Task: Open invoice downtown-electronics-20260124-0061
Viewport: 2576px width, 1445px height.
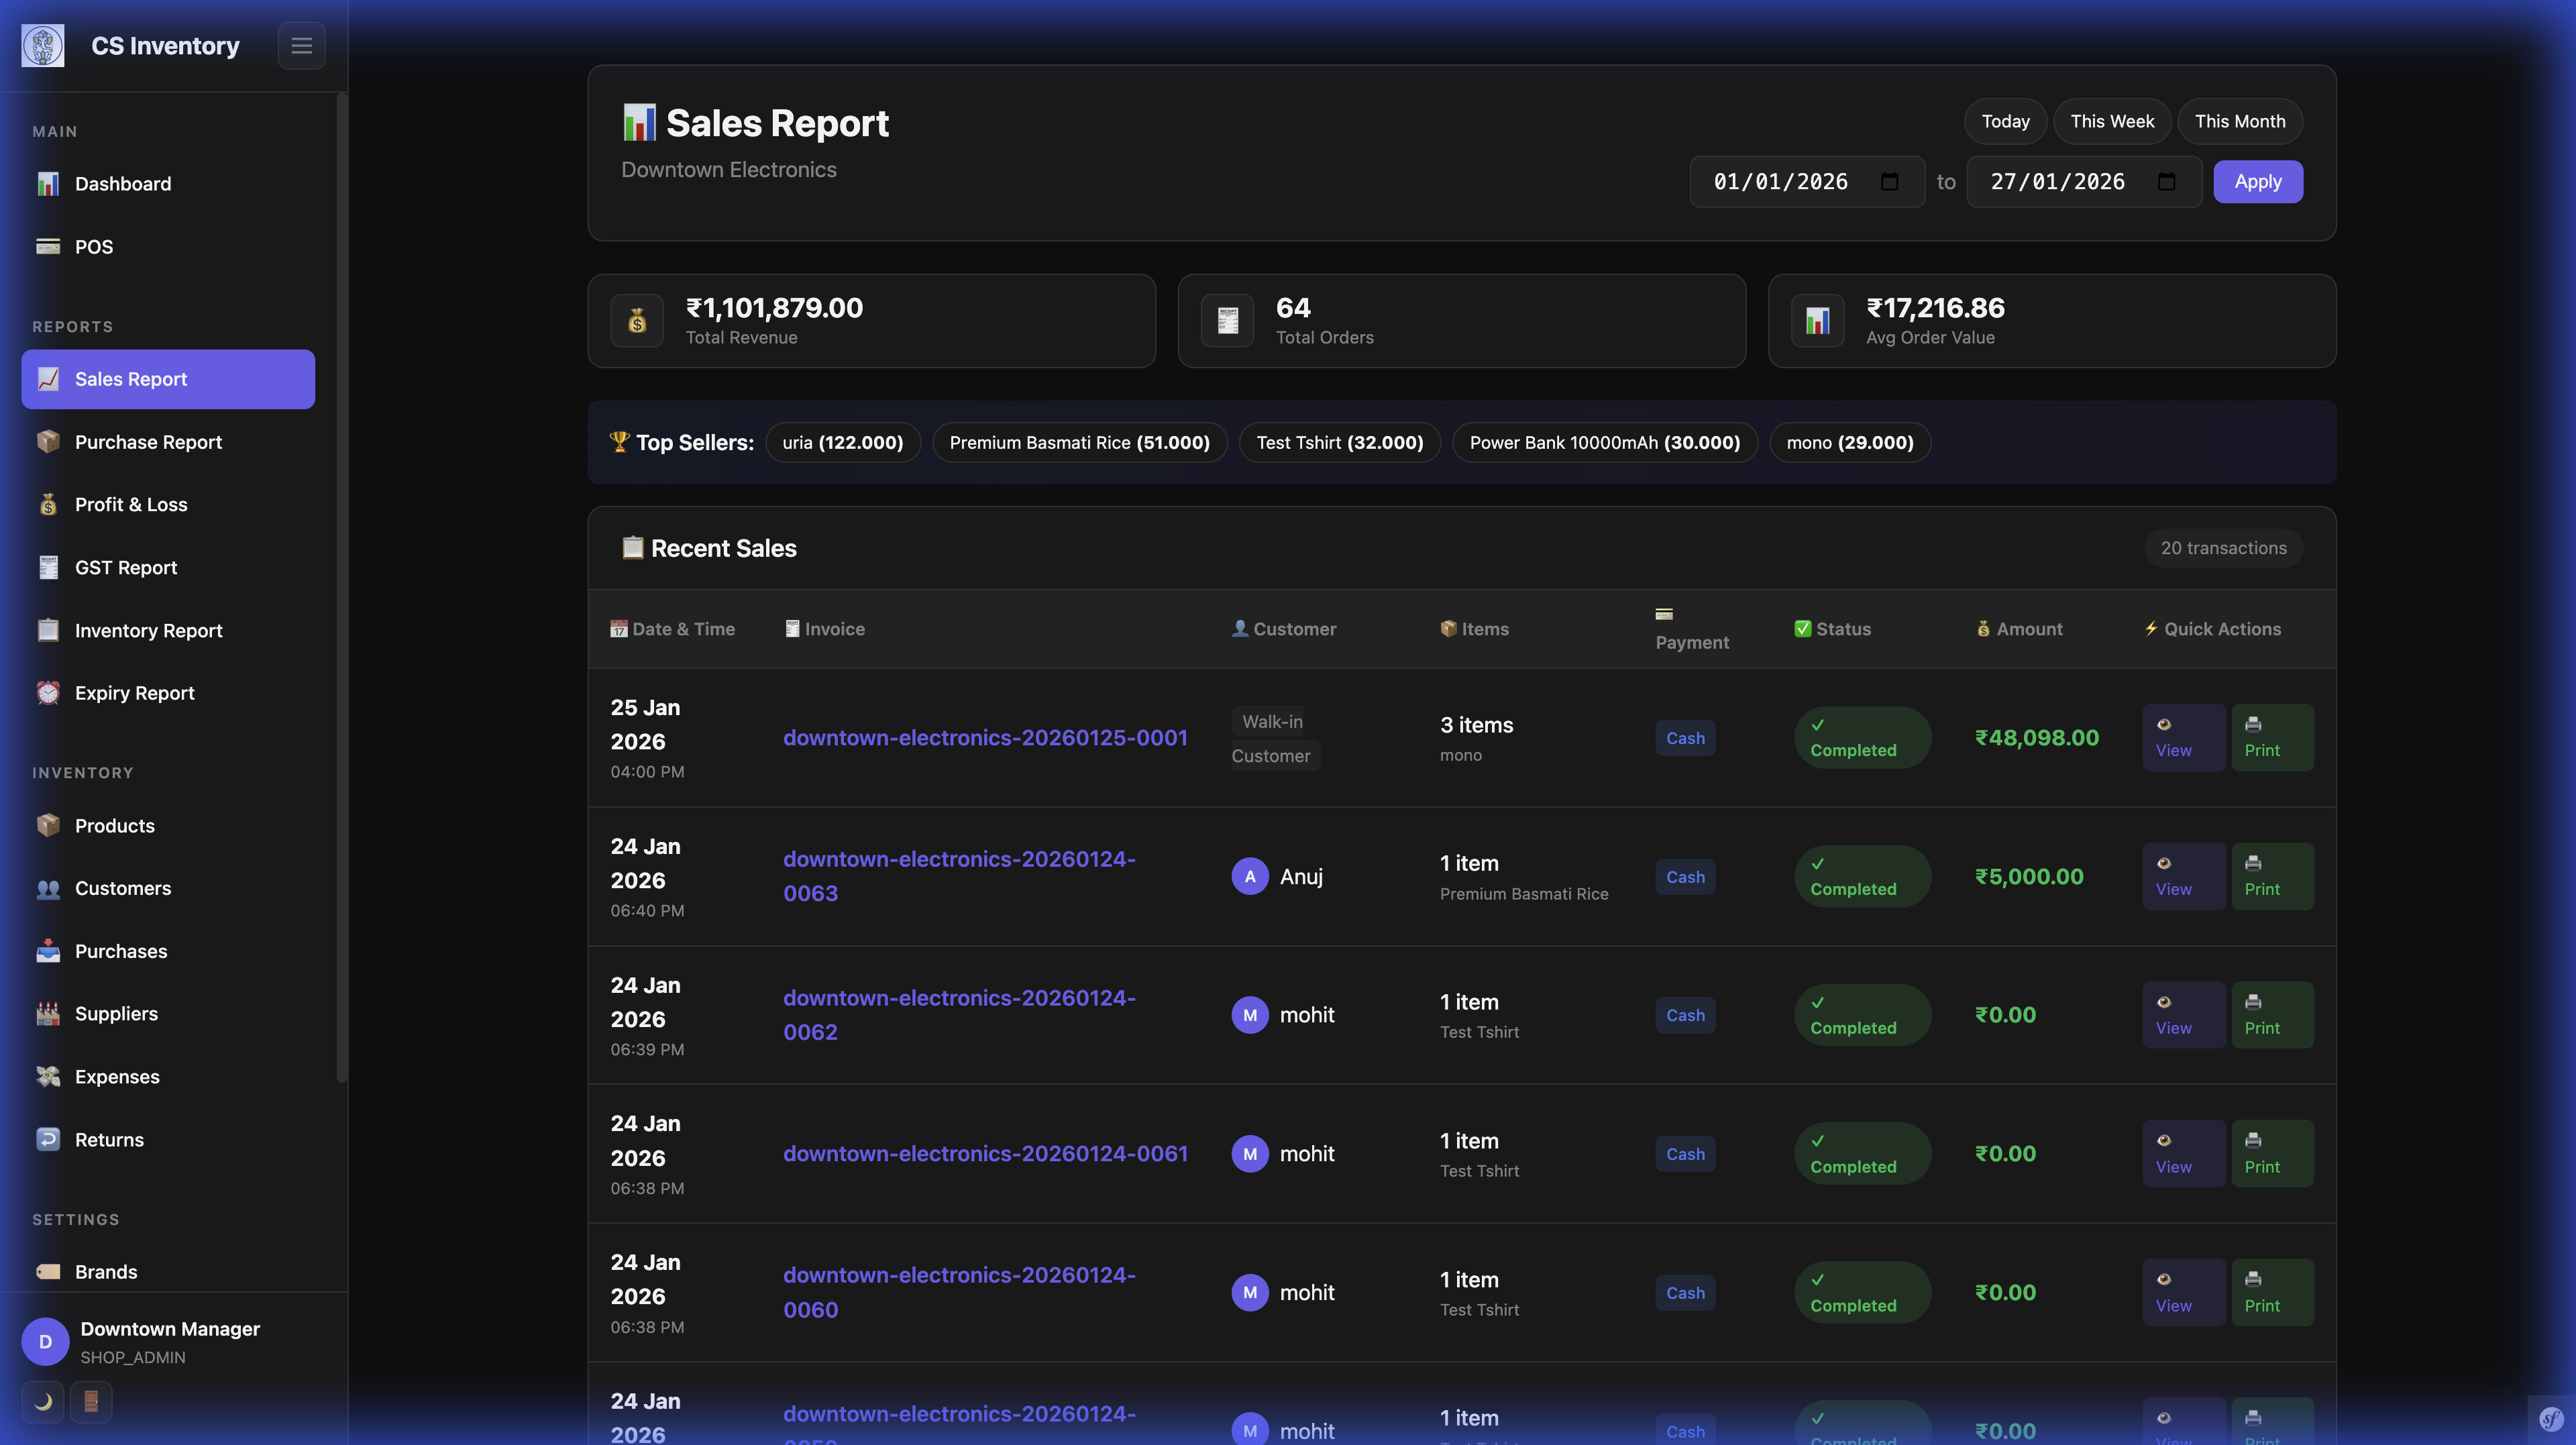Action: (985, 1154)
